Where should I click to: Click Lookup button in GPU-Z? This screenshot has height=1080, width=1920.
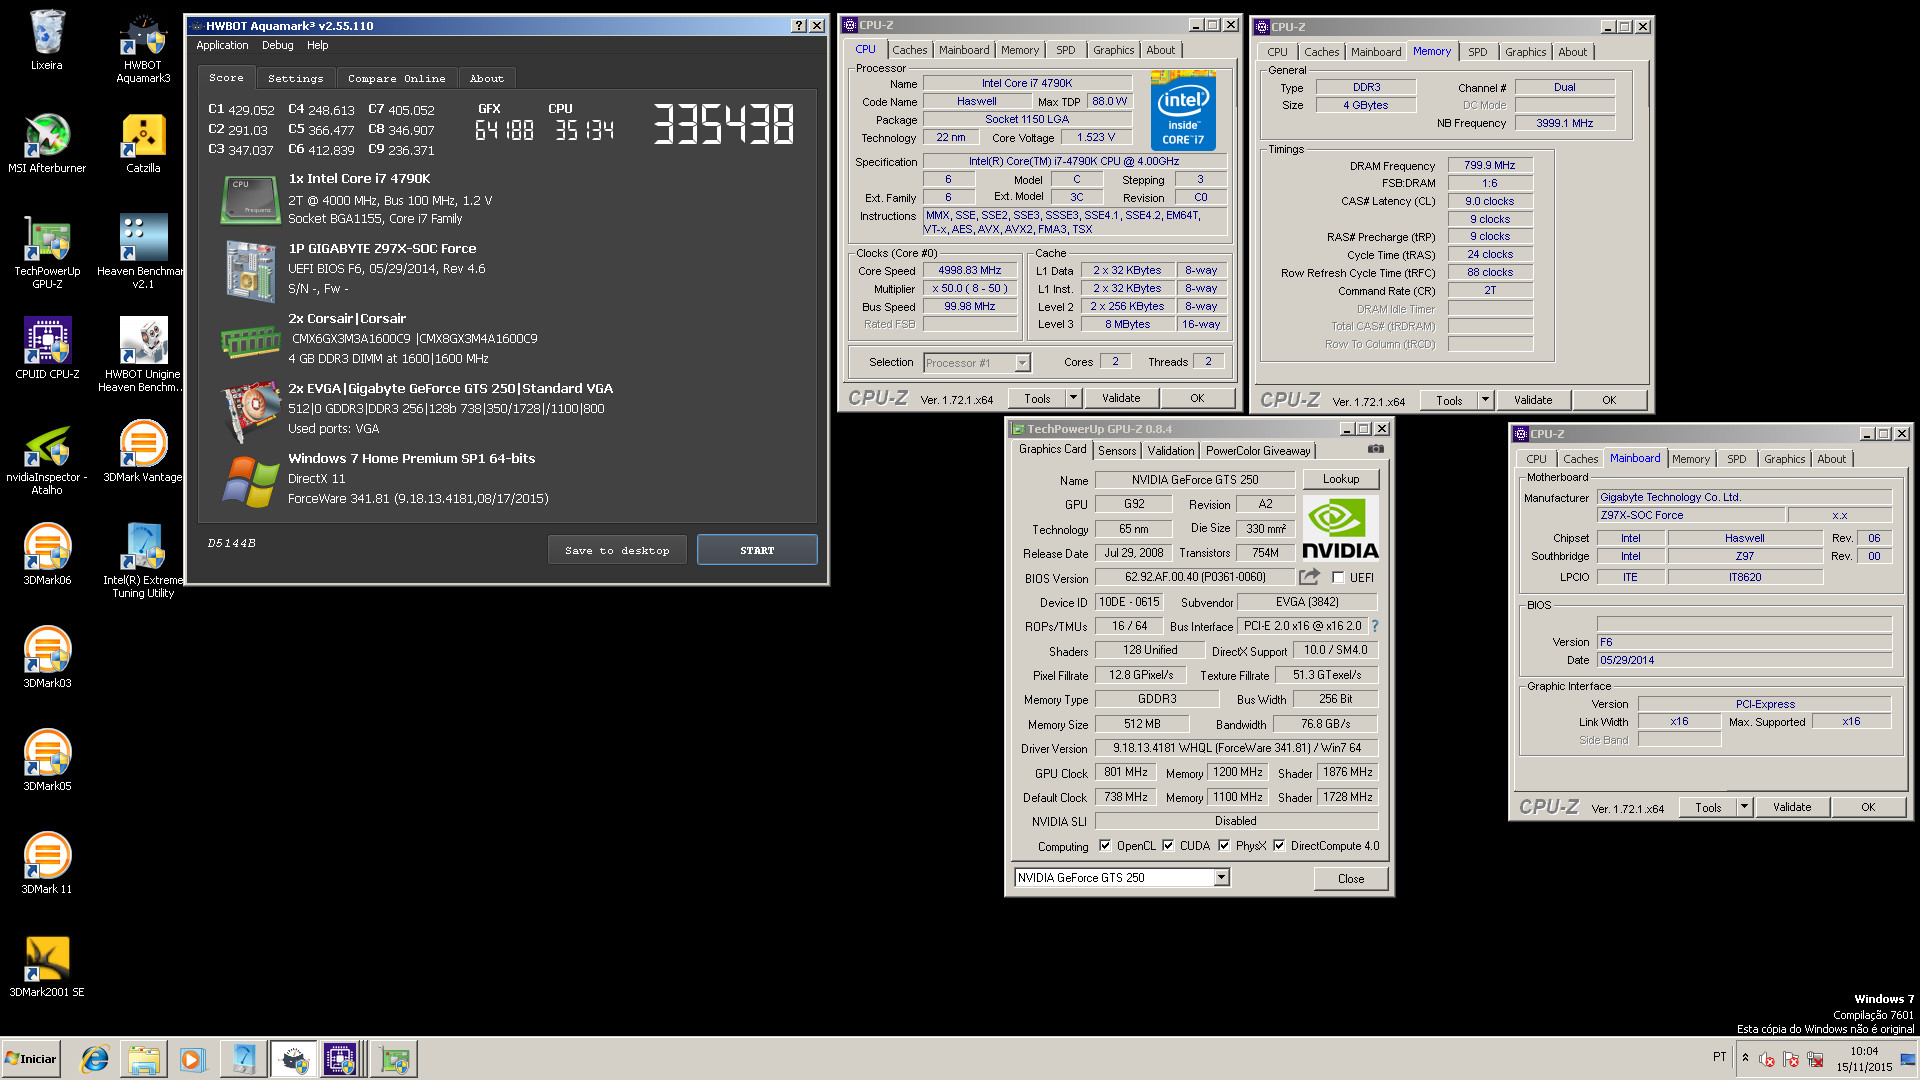click(1341, 479)
